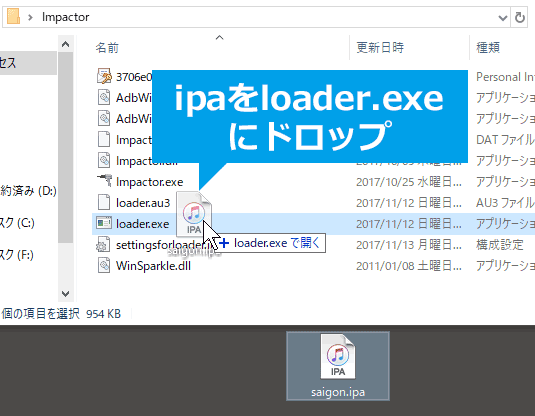The height and width of the screenshot is (416, 535).
Task: Sort files by the 種類 column
Action: click(x=488, y=47)
